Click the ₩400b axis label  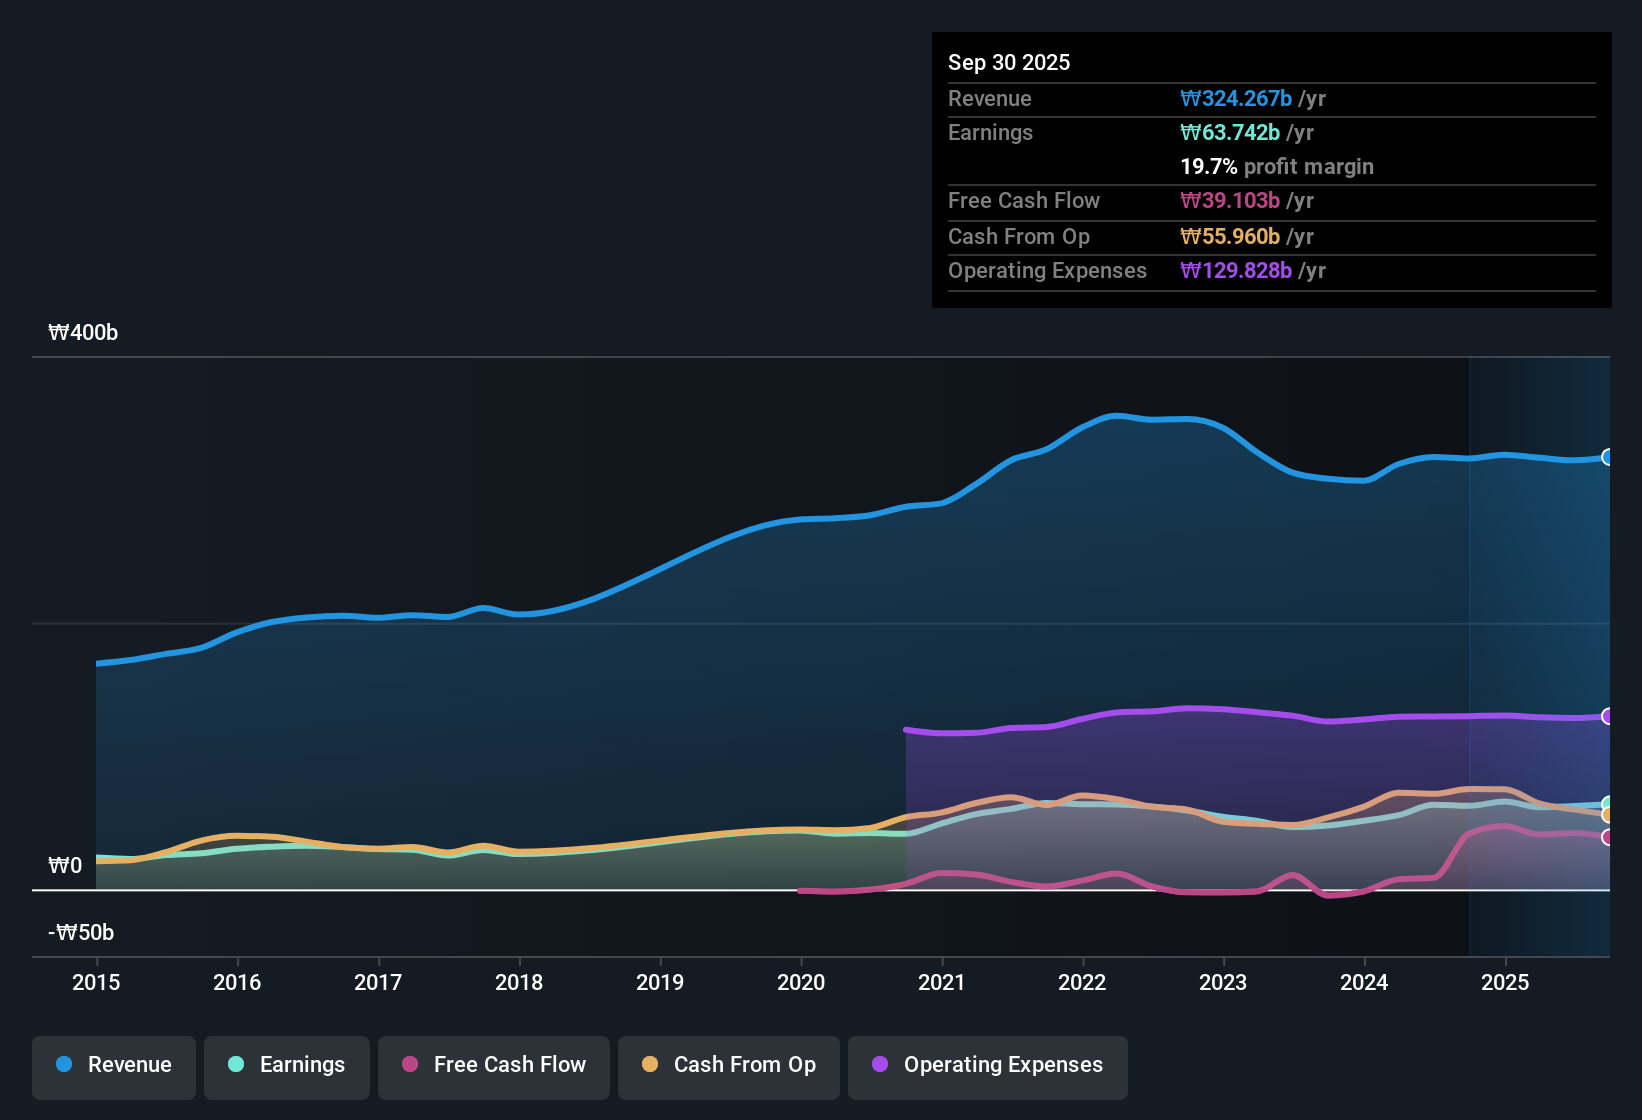pos(84,332)
